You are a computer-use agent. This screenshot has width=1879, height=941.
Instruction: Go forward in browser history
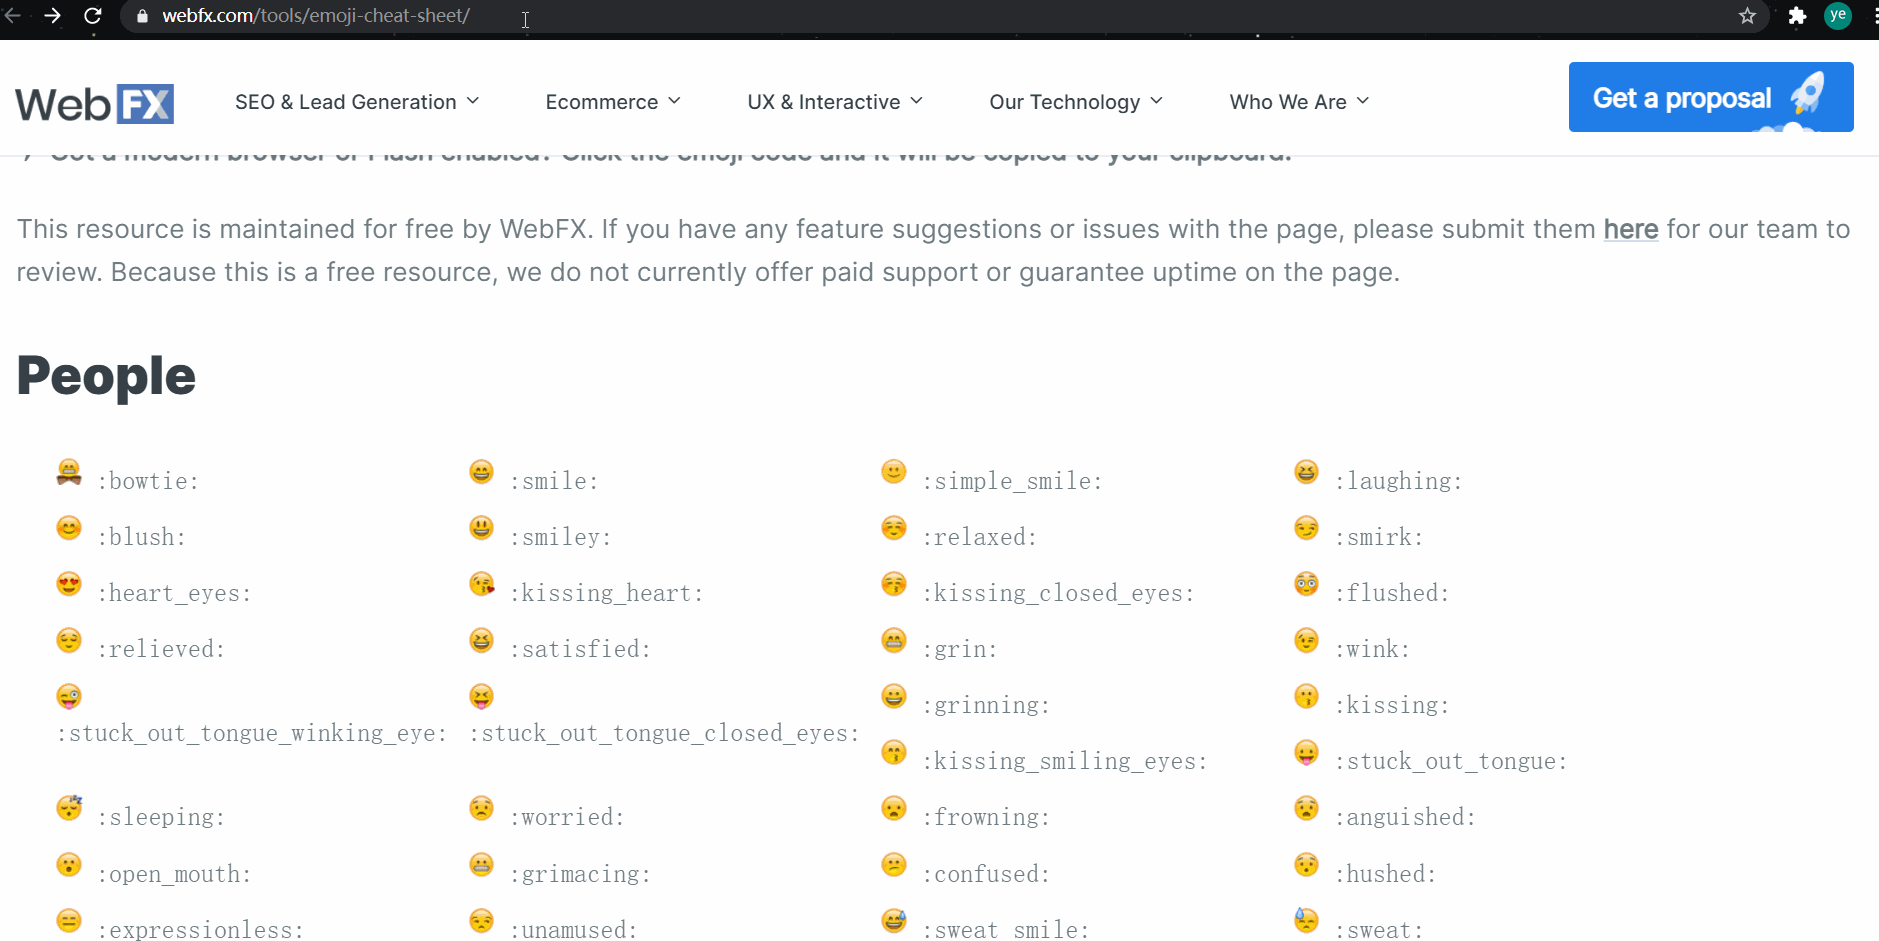click(x=52, y=16)
